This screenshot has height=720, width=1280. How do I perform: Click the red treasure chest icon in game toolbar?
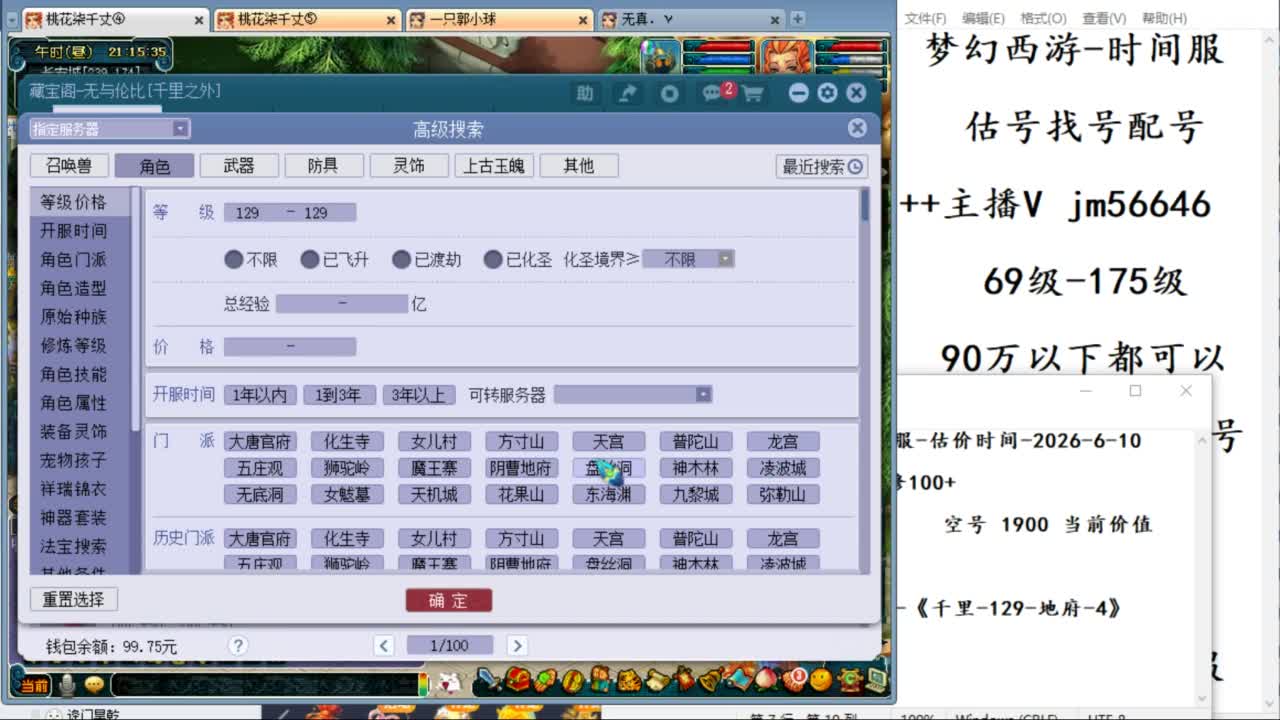(x=517, y=680)
